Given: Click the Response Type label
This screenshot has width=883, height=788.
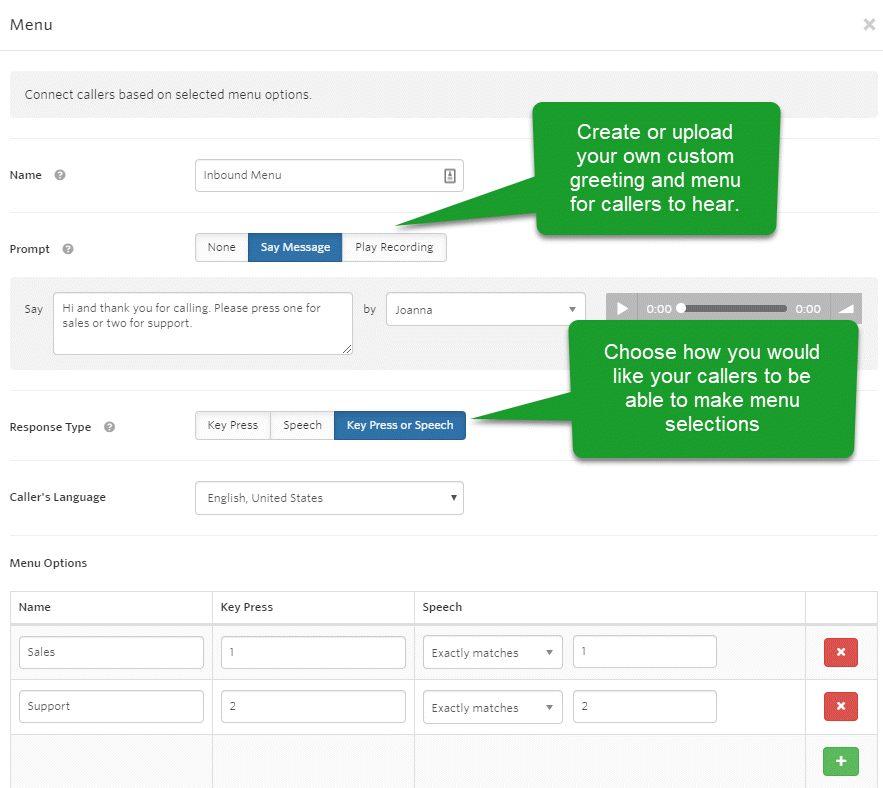Looking at the screenshot, I should tap(50, 427).
